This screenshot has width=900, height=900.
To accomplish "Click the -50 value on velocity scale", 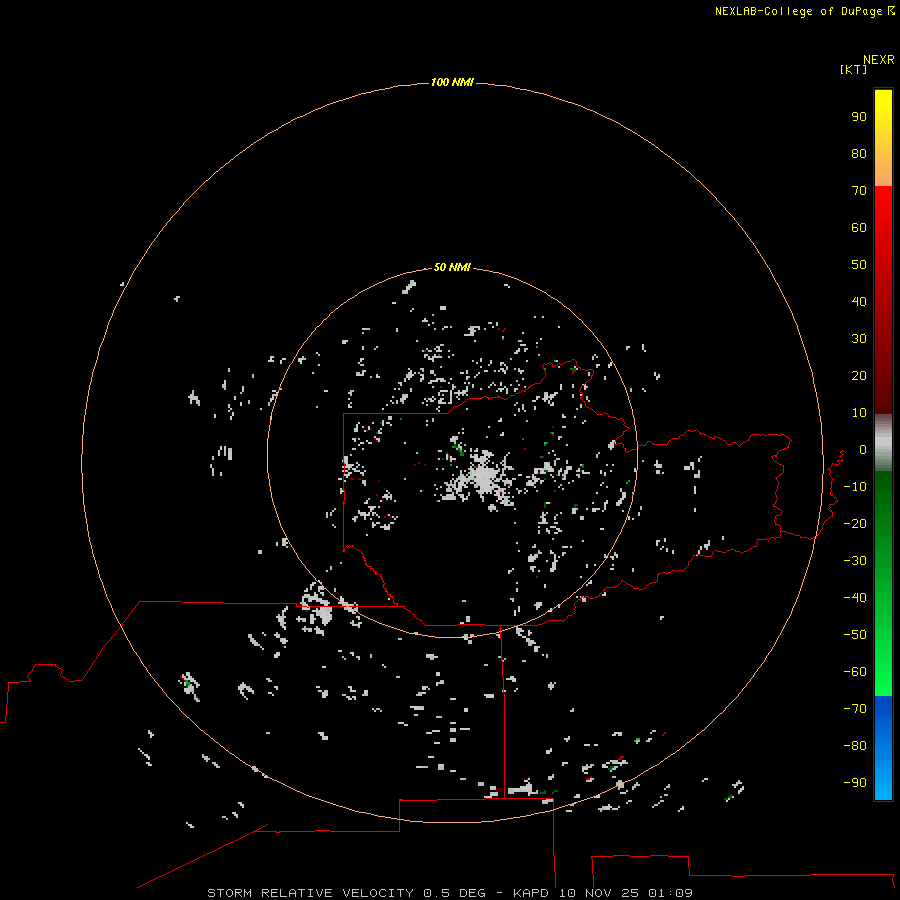I will pyautogui.click(x=855, y=635).
